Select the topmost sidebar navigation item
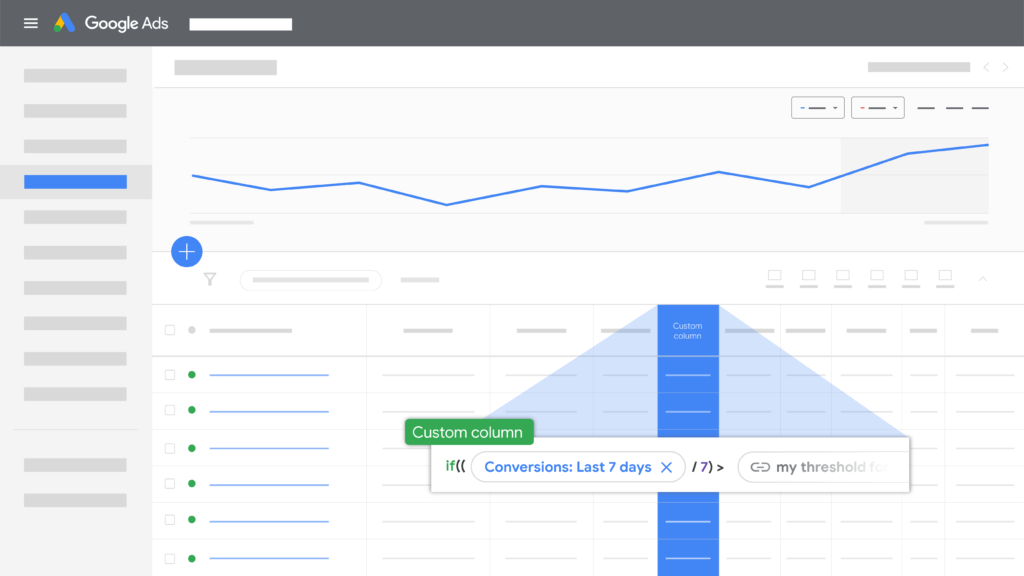The width and height of the screenshot is (1024, 576). (75, 76)
